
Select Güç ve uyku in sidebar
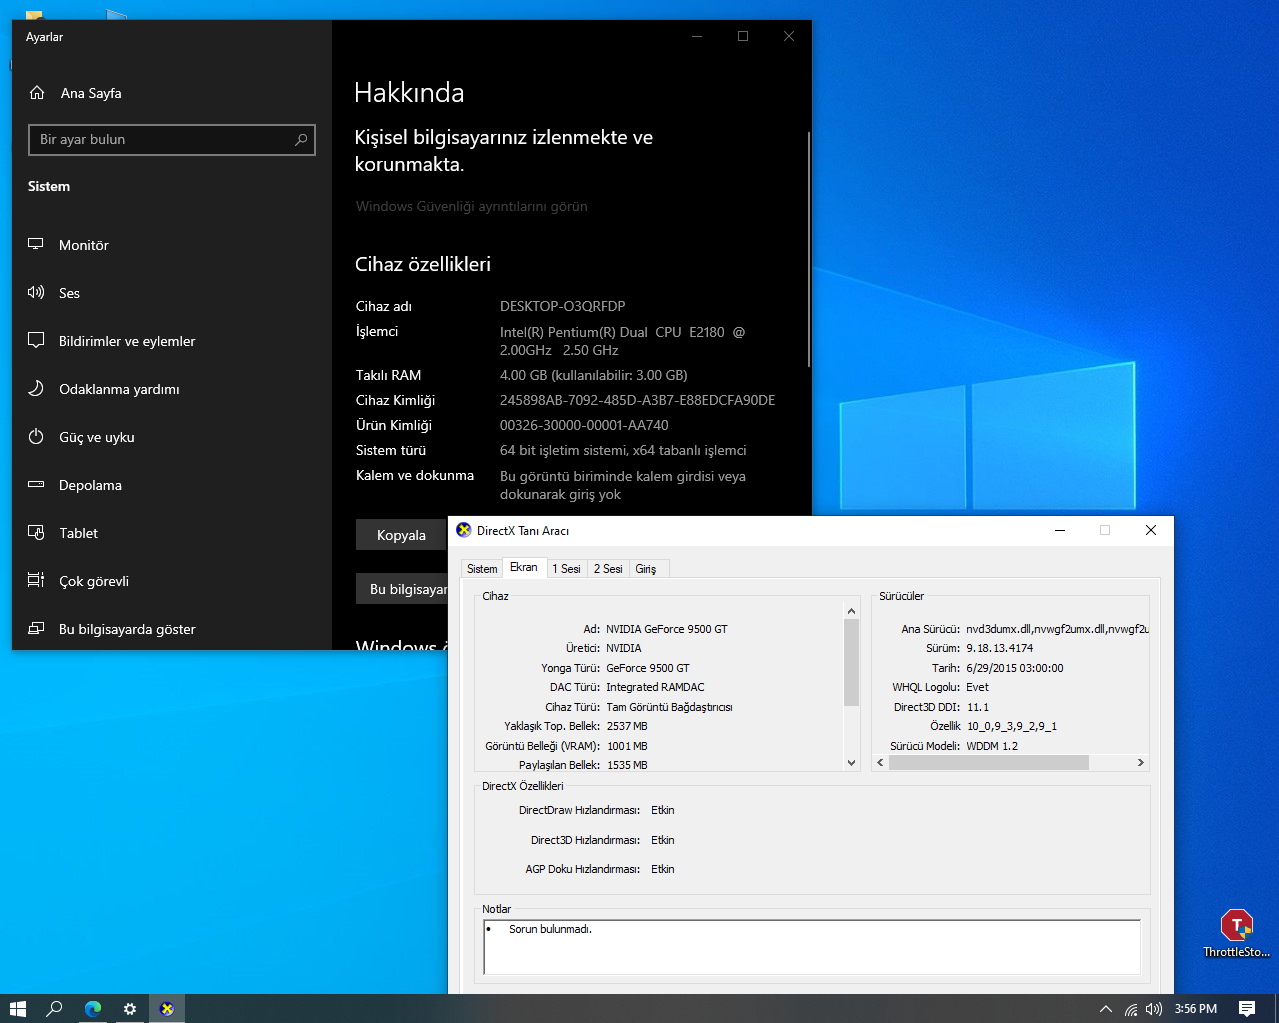point(96,437)
